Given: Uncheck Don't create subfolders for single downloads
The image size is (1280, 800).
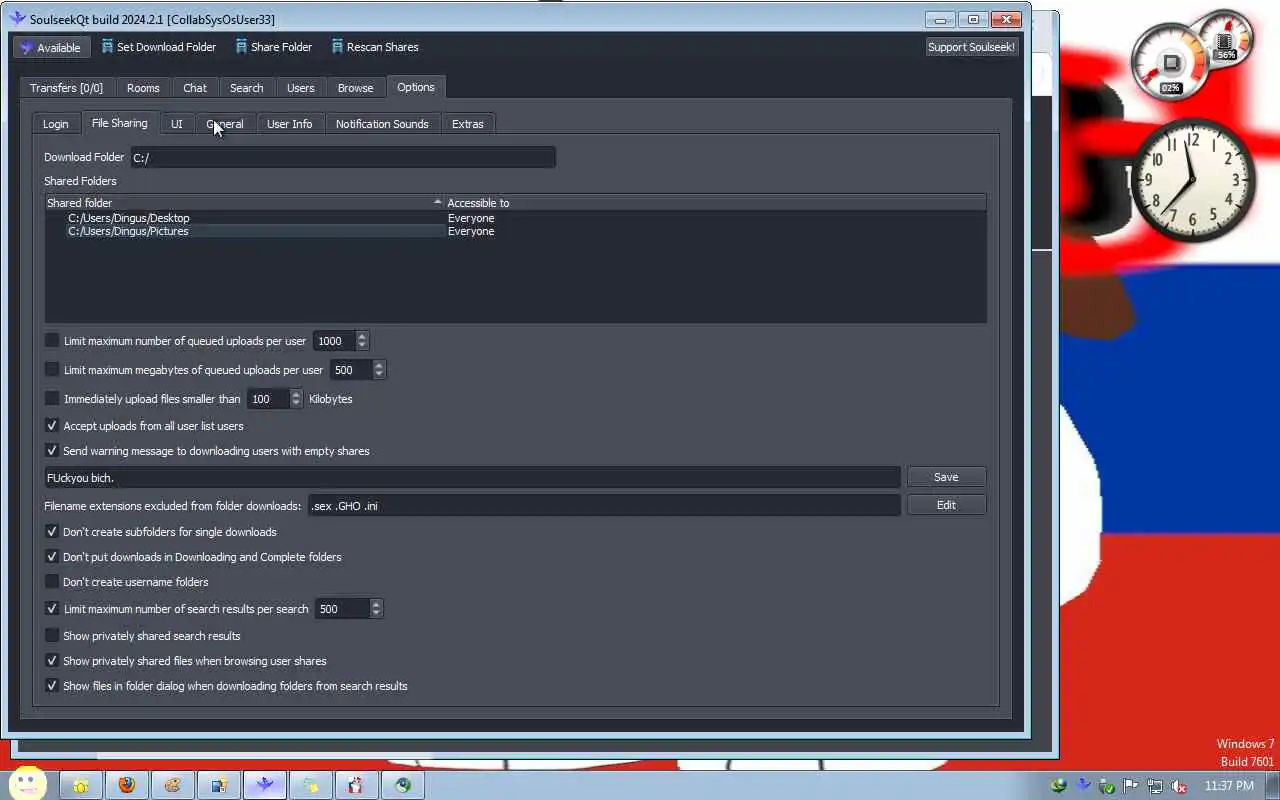Looking at the screenshot, I should (52, 532).
